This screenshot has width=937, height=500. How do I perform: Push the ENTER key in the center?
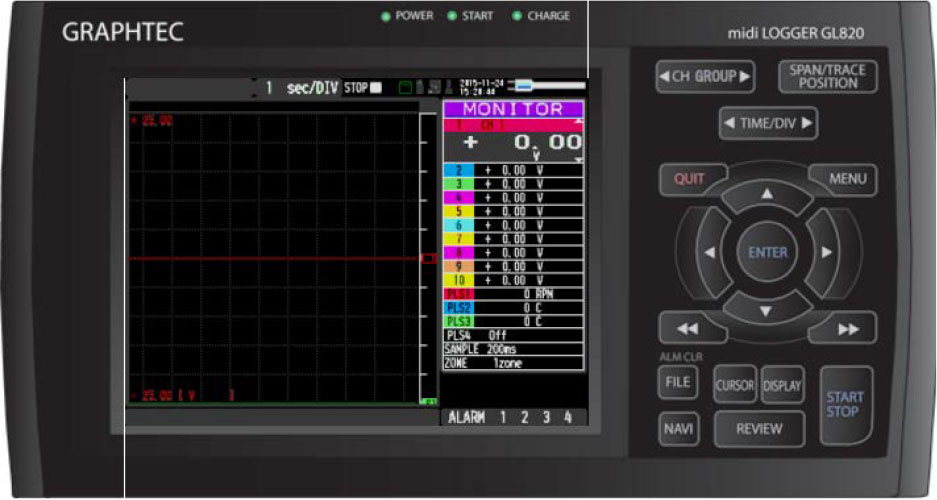(x=768, y=253)
